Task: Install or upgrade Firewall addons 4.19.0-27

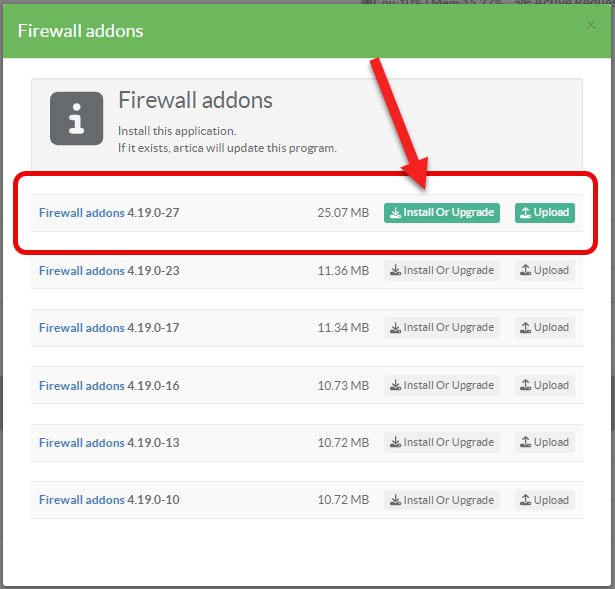Action: [x=441, y=212]
